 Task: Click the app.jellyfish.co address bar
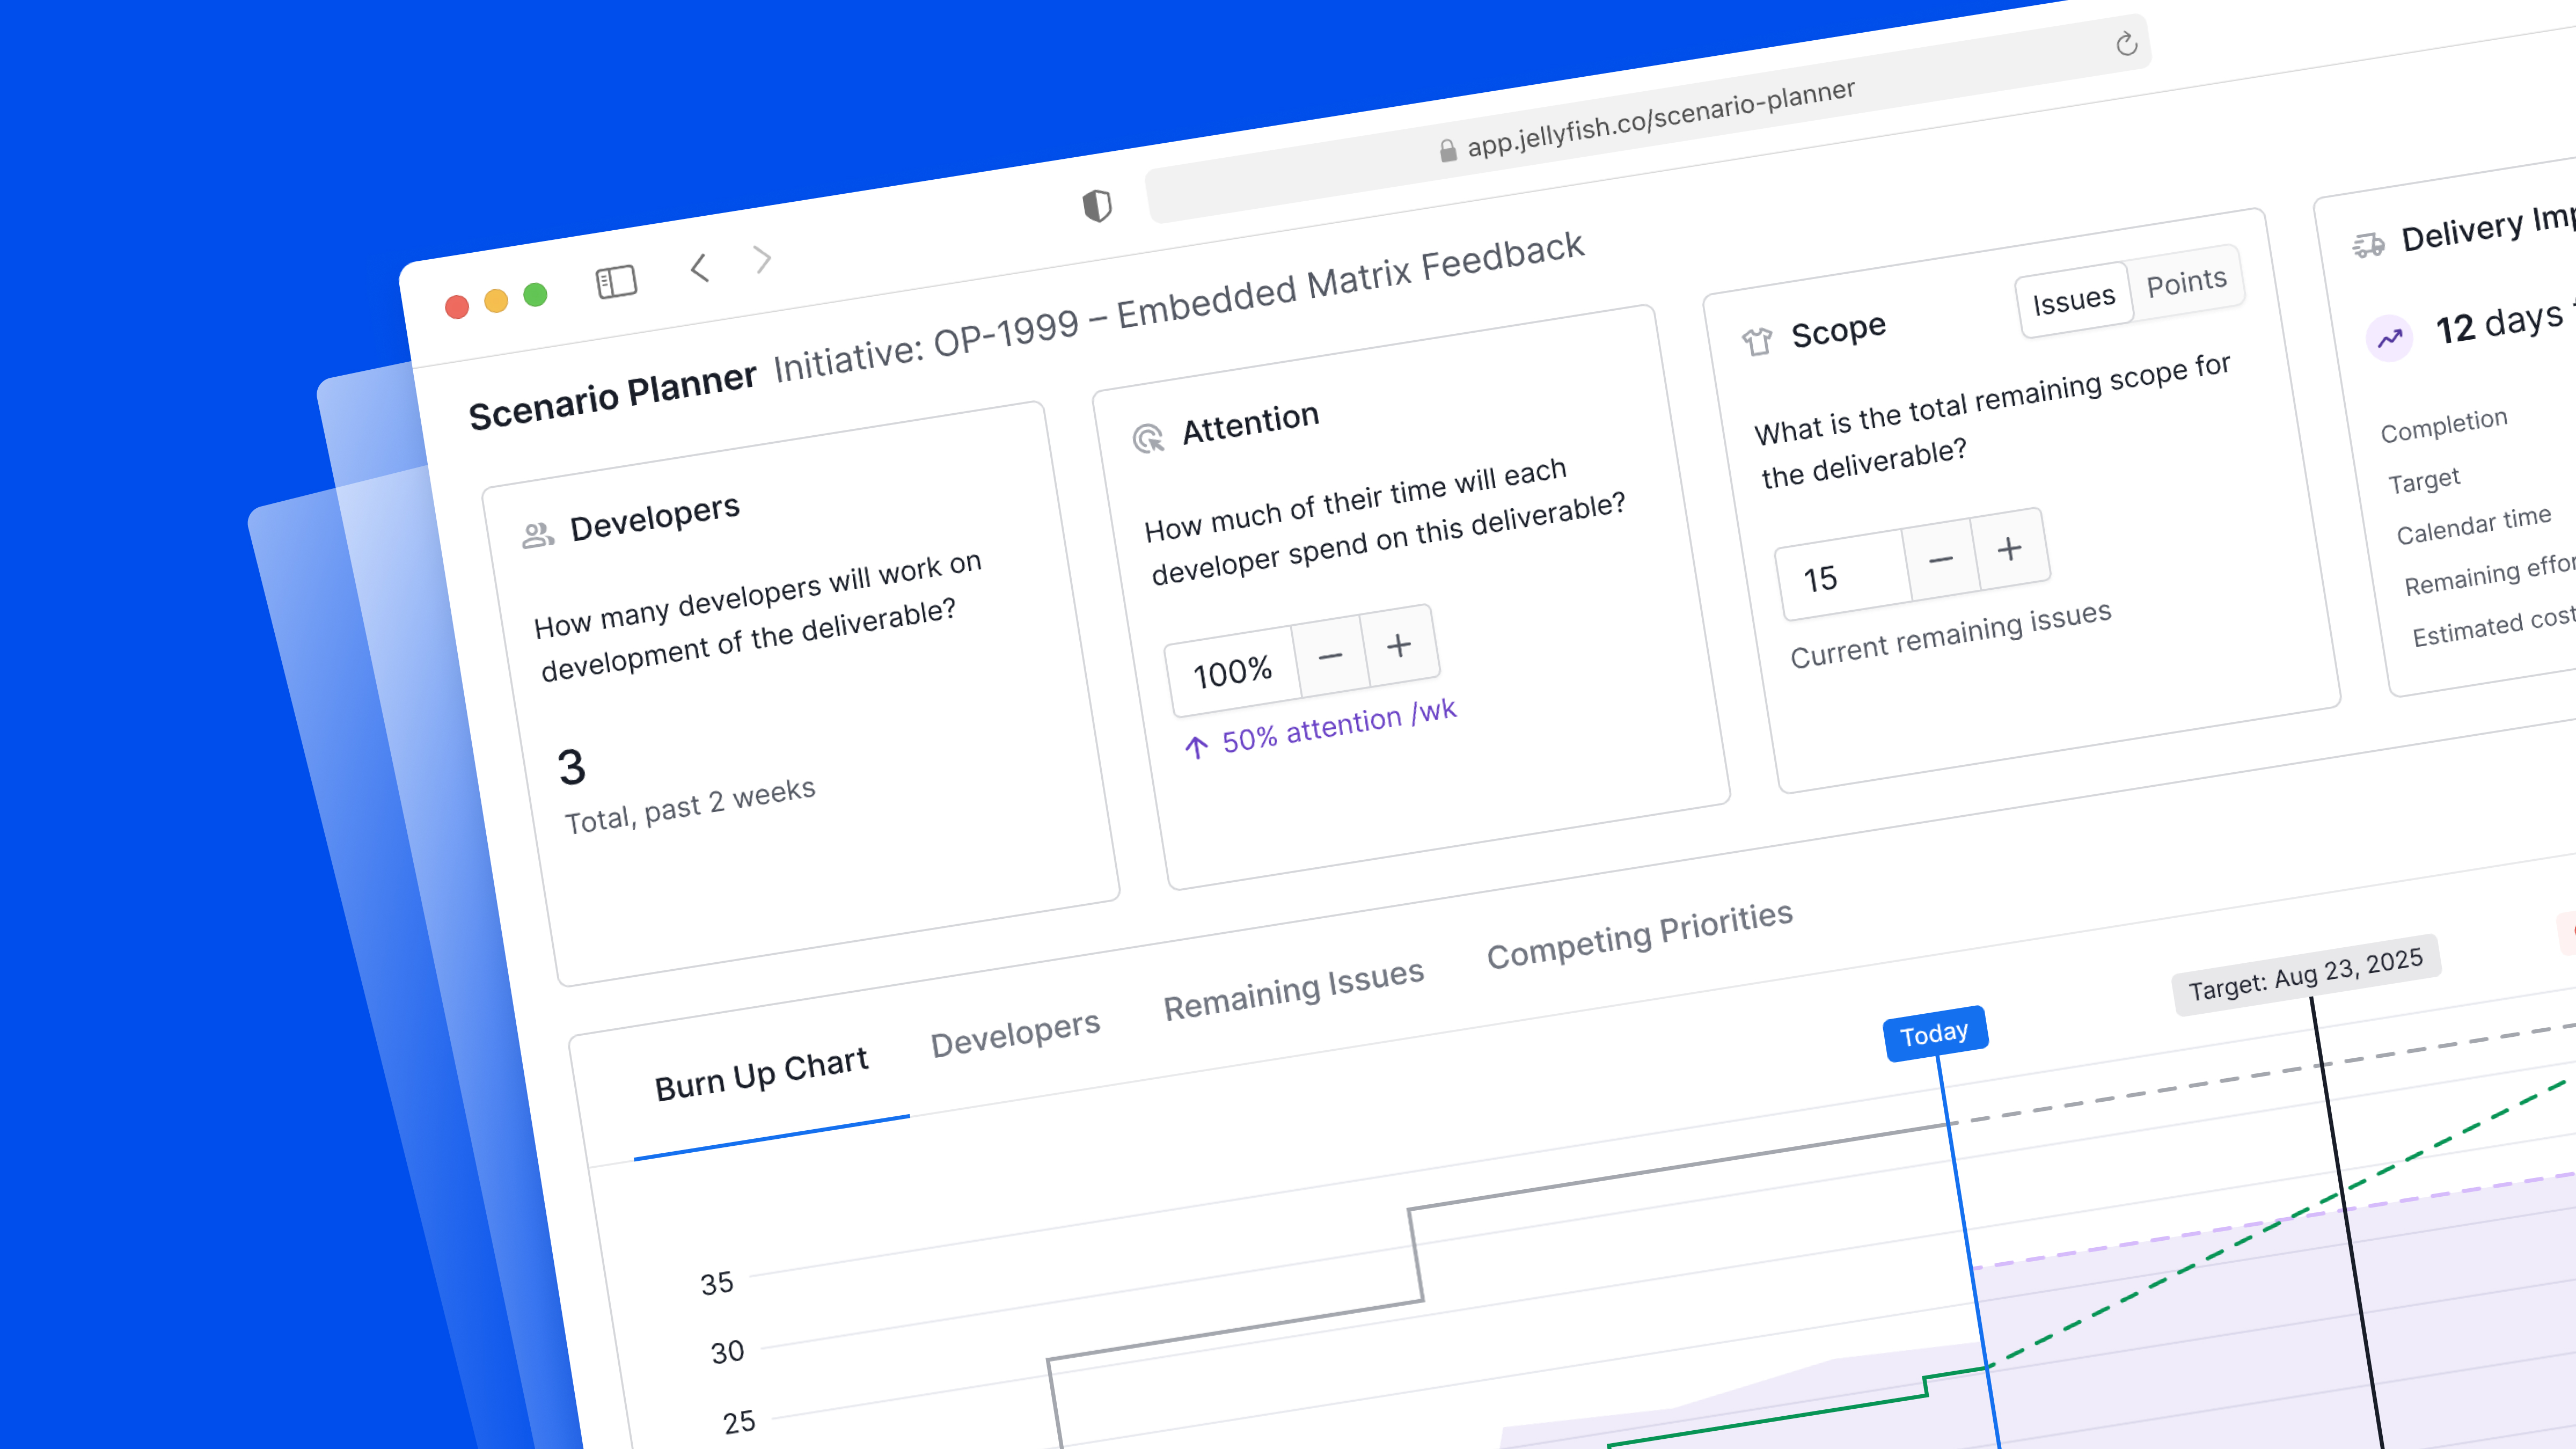click(1648, 119)
